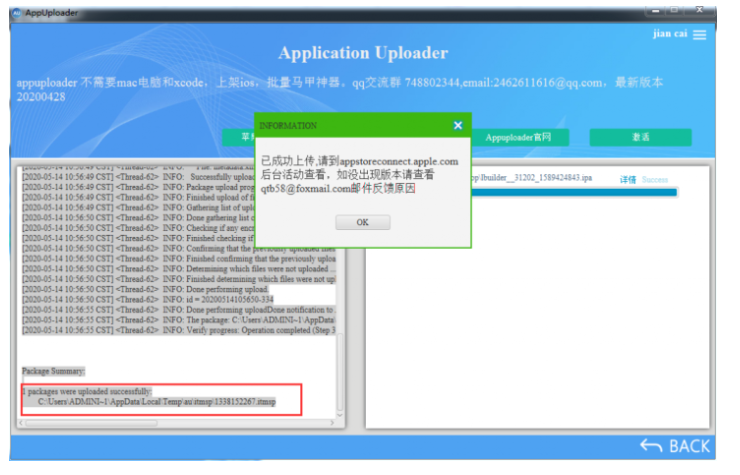Click the log scrollbar right arrow

332,423
